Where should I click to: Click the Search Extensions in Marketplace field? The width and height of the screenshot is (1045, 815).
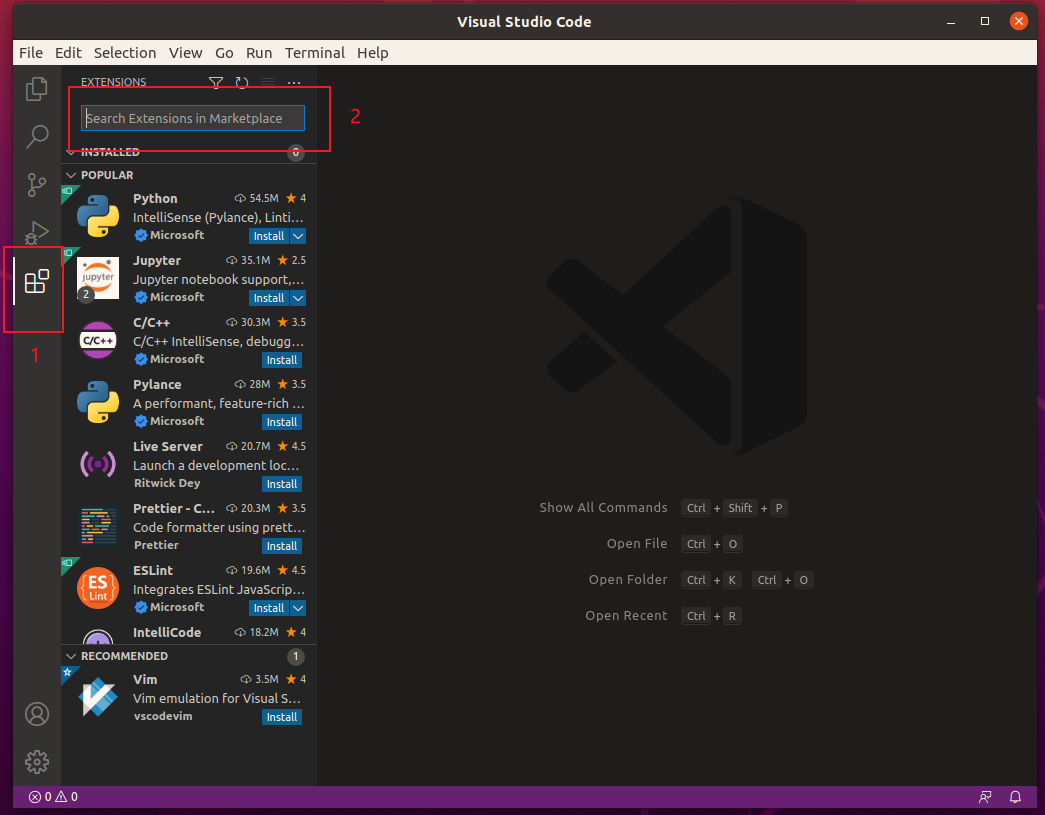coord(192,117)
